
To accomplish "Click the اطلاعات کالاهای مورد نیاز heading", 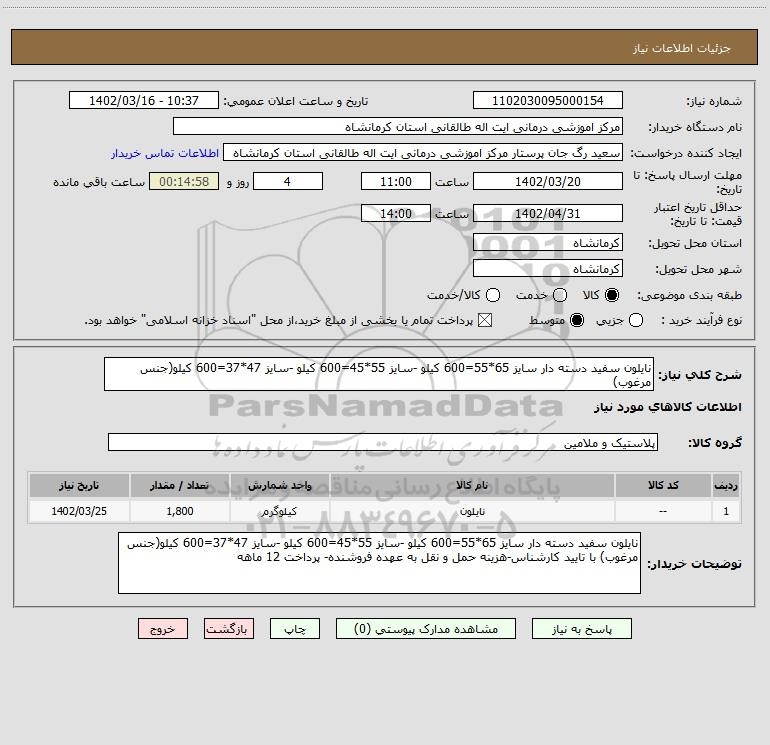I will (667, 407).
